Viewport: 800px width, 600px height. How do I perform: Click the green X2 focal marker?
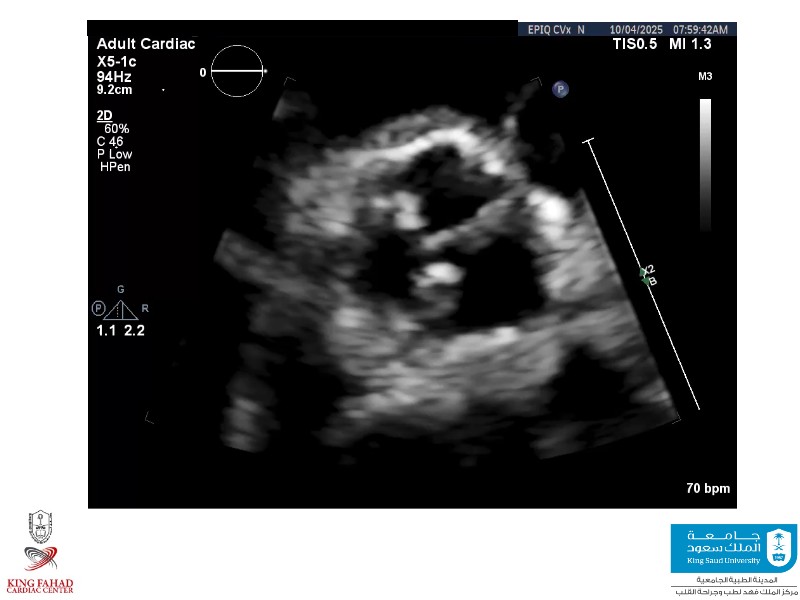point(648,270)
